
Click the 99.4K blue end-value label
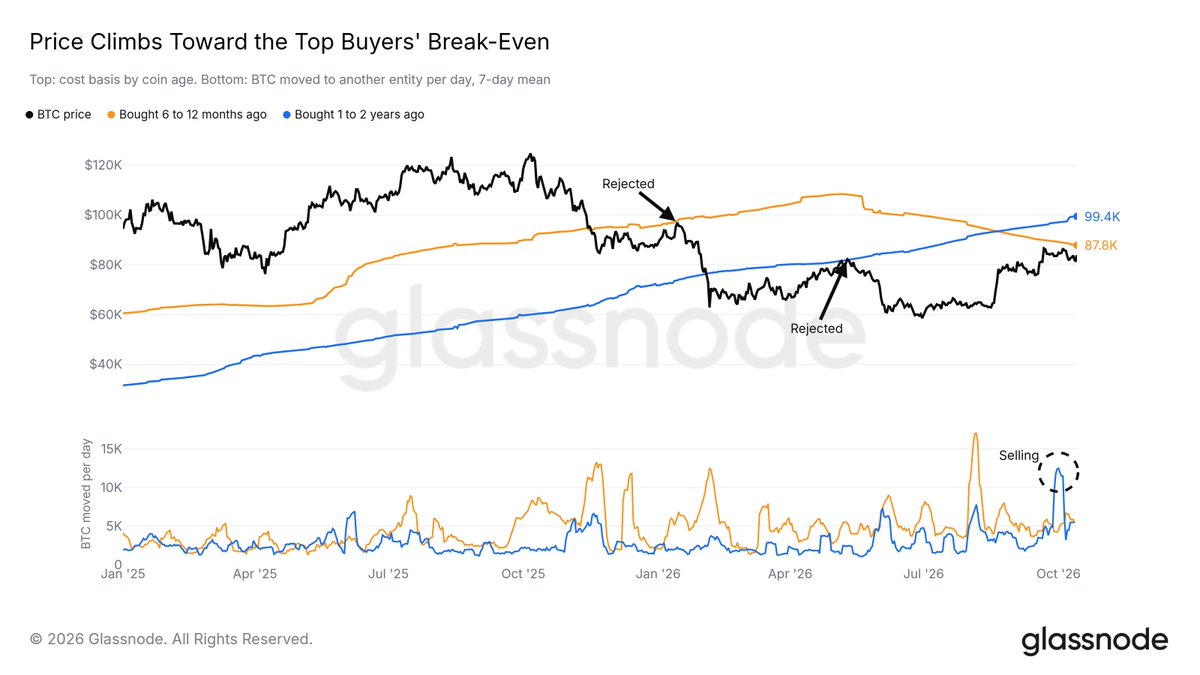click(1101, 216)
